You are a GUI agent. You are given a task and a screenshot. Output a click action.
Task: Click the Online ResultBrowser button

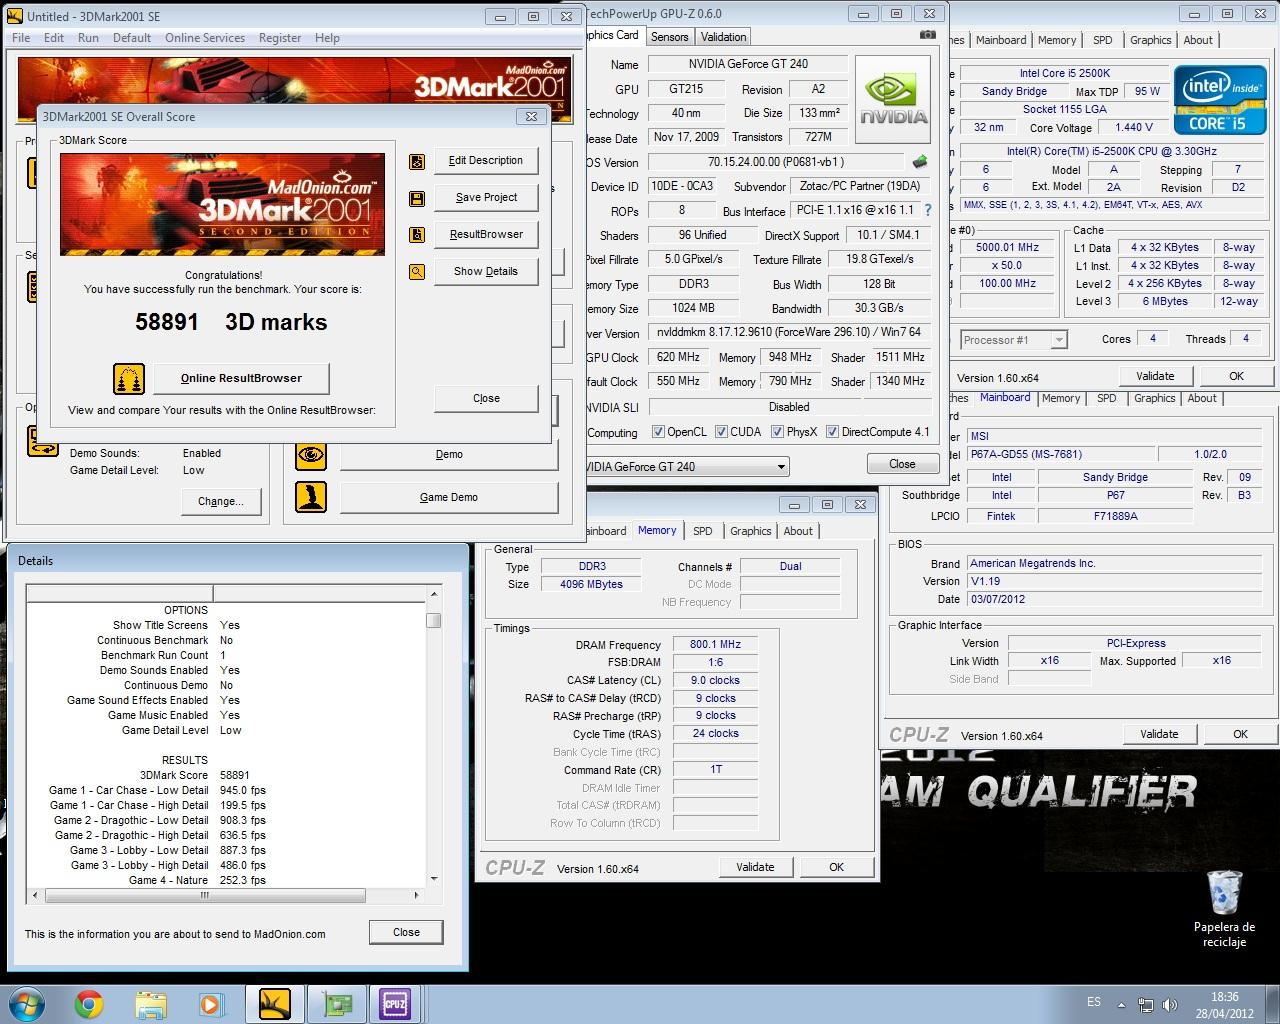(241, 379)
